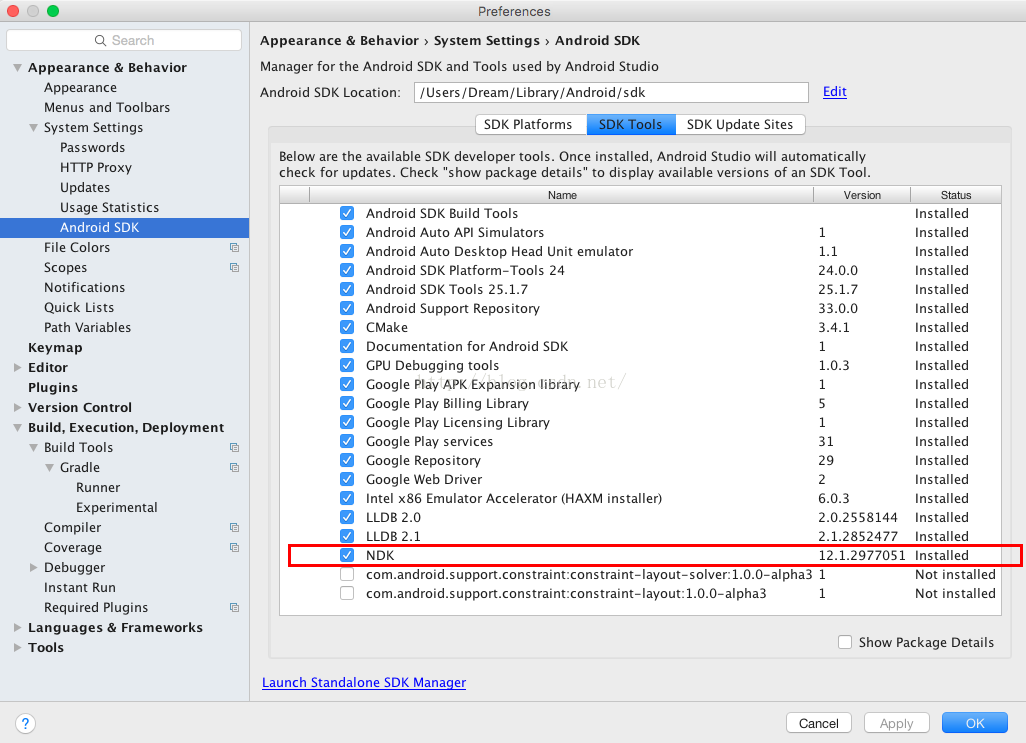This screenshot has width=1026, height=743.
Task: Select Experimental under Gradle
Action: (116, 508)
